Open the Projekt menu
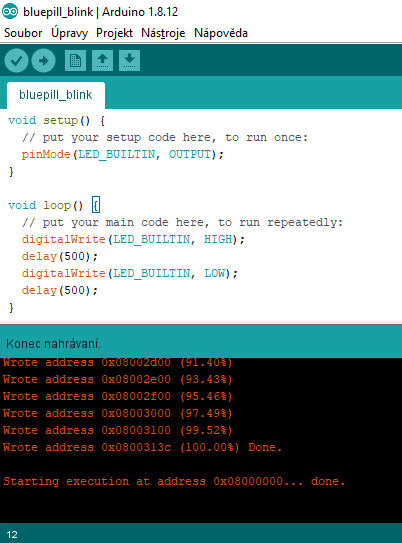The image size is (402, 543). tap(114, 33)
